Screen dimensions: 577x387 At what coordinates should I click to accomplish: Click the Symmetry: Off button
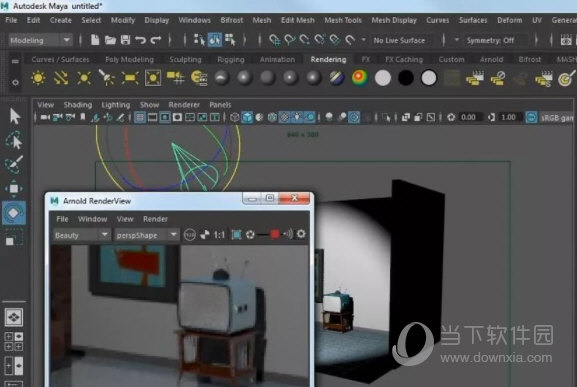pos(490,40)
